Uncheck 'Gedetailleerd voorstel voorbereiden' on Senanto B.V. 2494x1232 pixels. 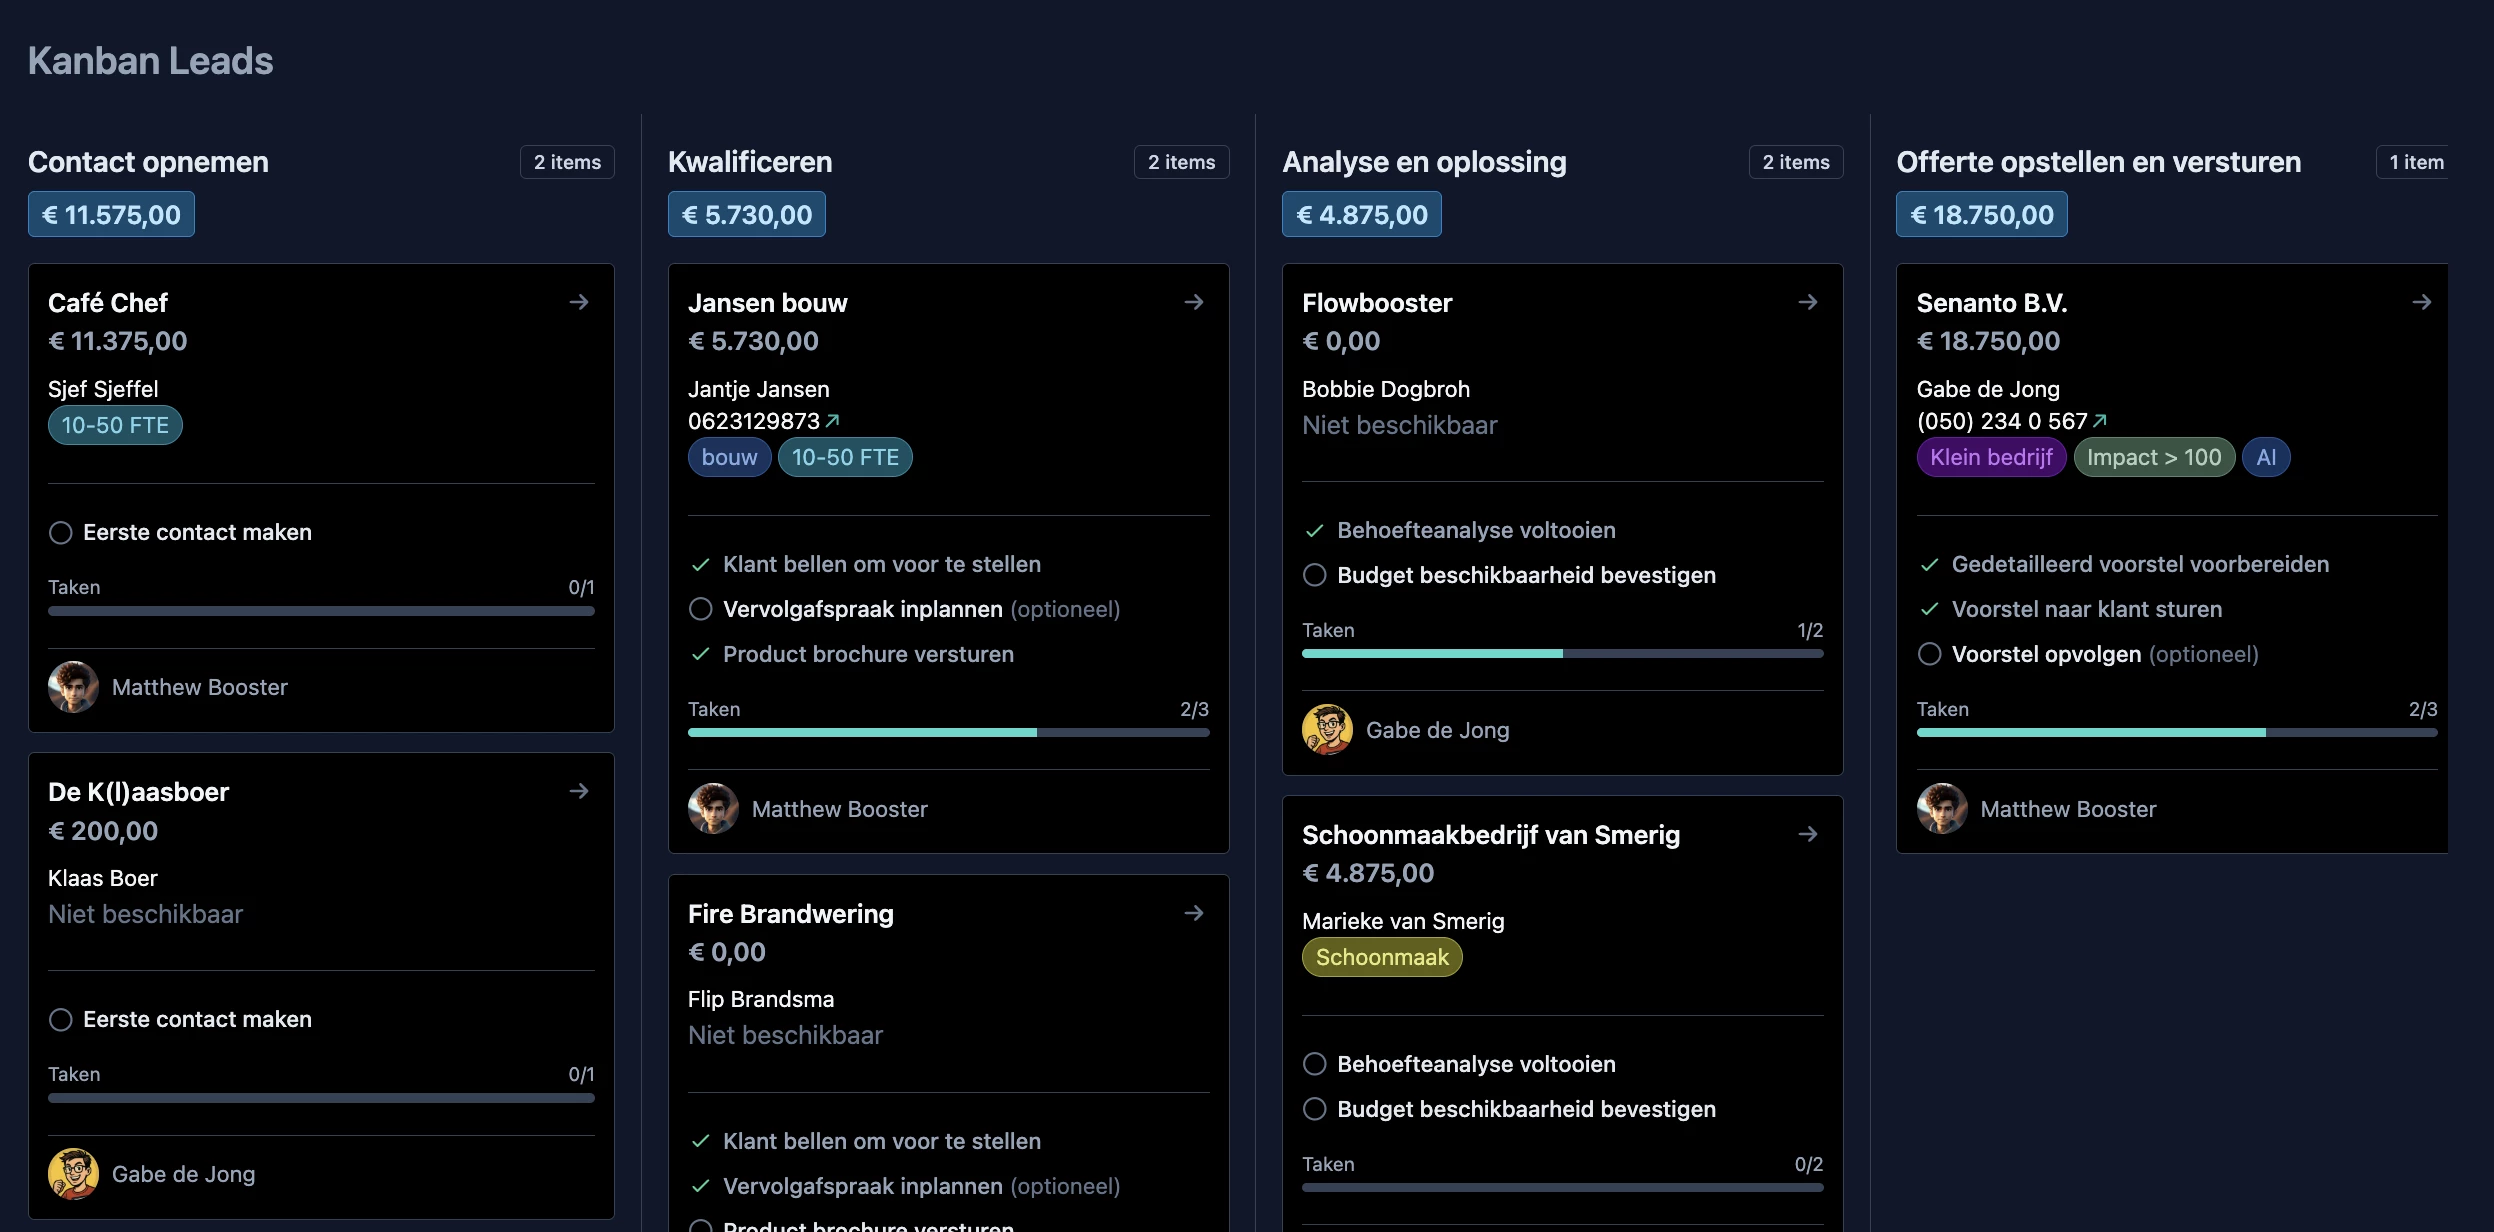pos(1930,565)
